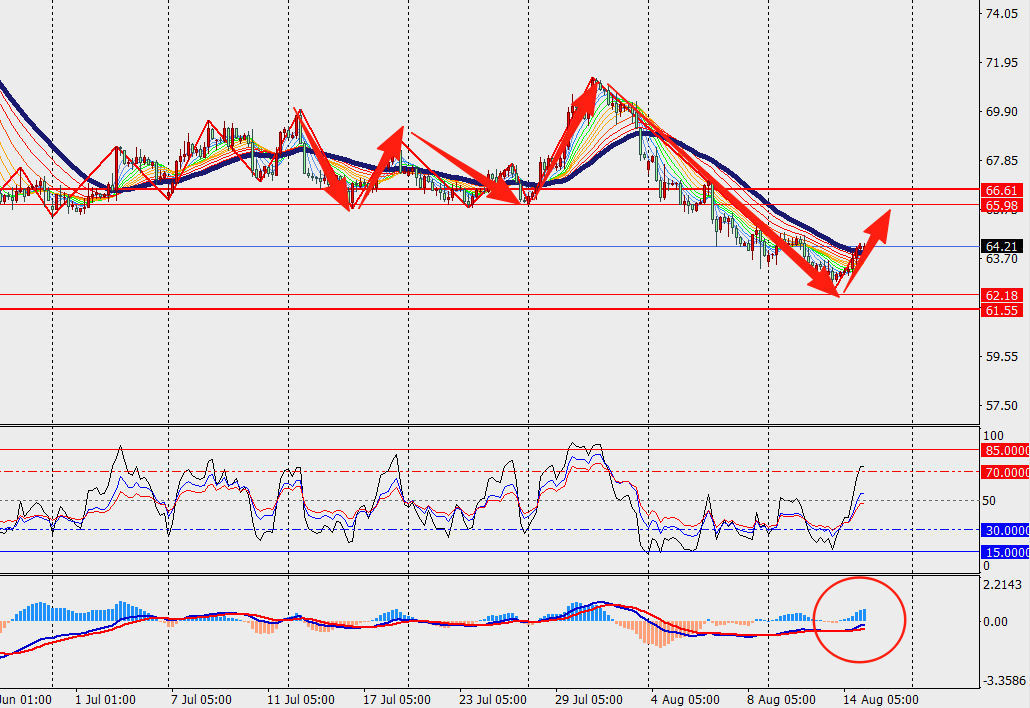Select the 67.85 price scale value

1002,160
